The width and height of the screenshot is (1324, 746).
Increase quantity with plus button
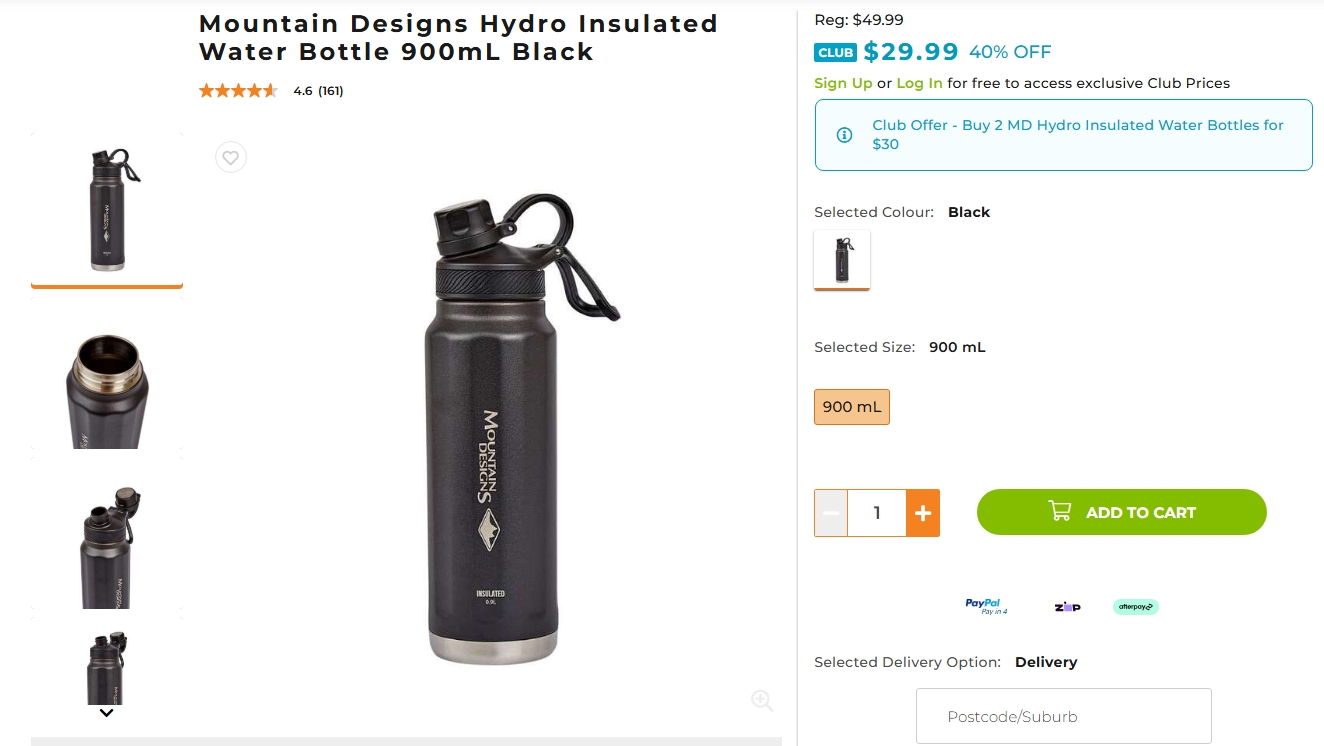(x=923, y=513)
